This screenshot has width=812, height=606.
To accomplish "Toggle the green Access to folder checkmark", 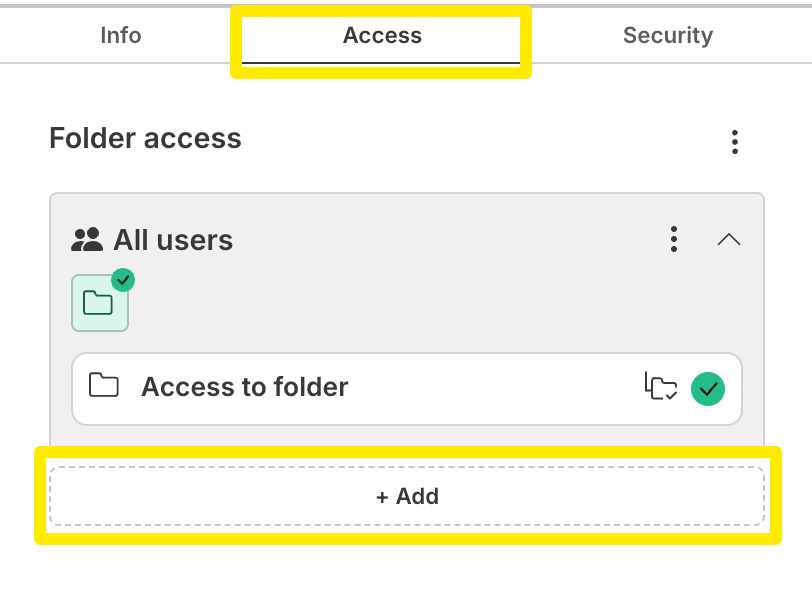I will click(x=708, y=388).
